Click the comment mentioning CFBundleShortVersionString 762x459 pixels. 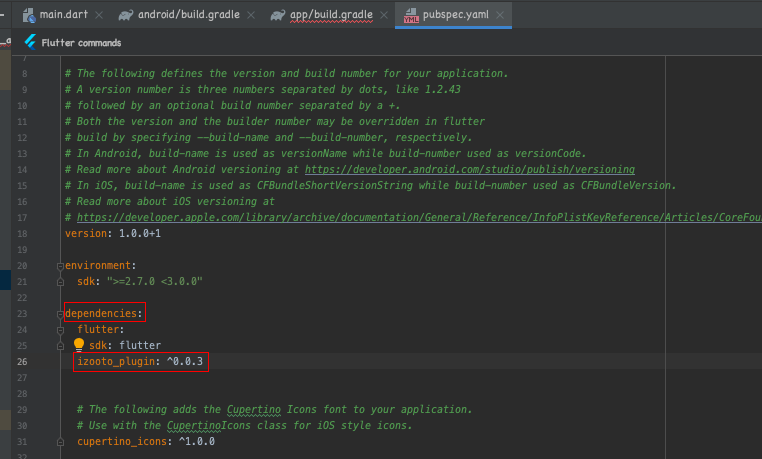click(x=370, y=186)
